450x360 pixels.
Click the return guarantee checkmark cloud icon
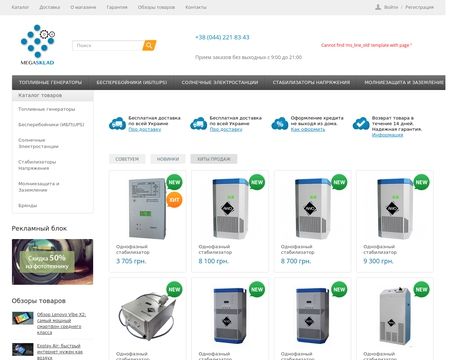pos(361,124)
